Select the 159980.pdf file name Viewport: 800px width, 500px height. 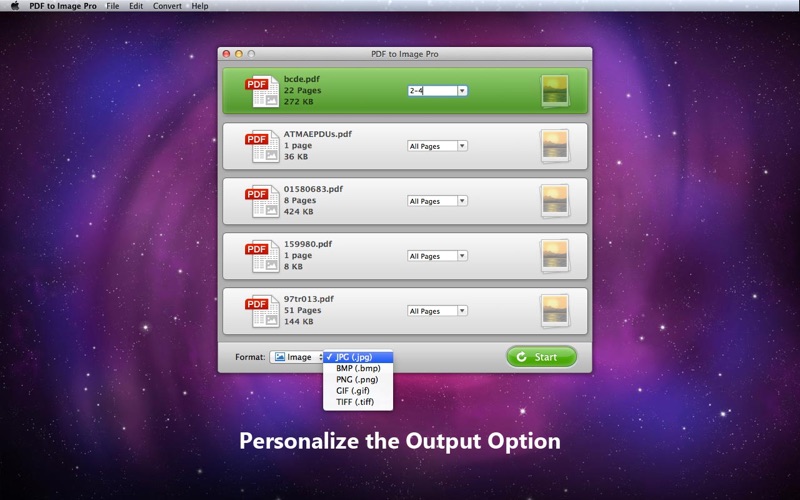(x=308, y=244)
